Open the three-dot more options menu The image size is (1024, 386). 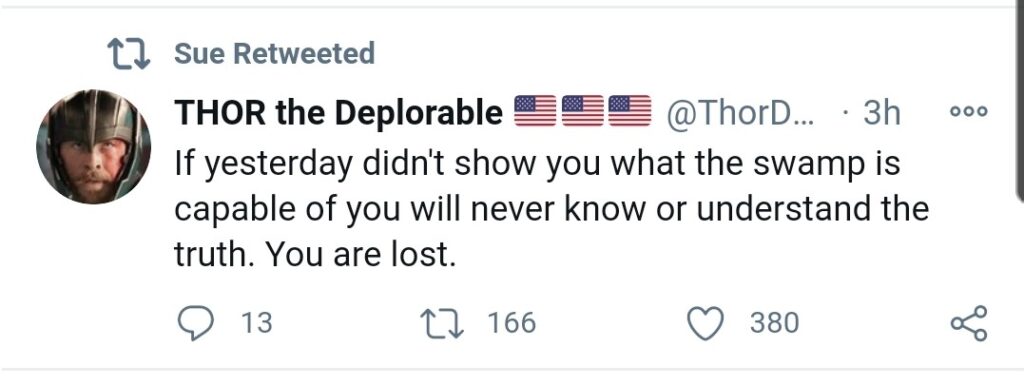pyautogui.click(x=969, y=112)
